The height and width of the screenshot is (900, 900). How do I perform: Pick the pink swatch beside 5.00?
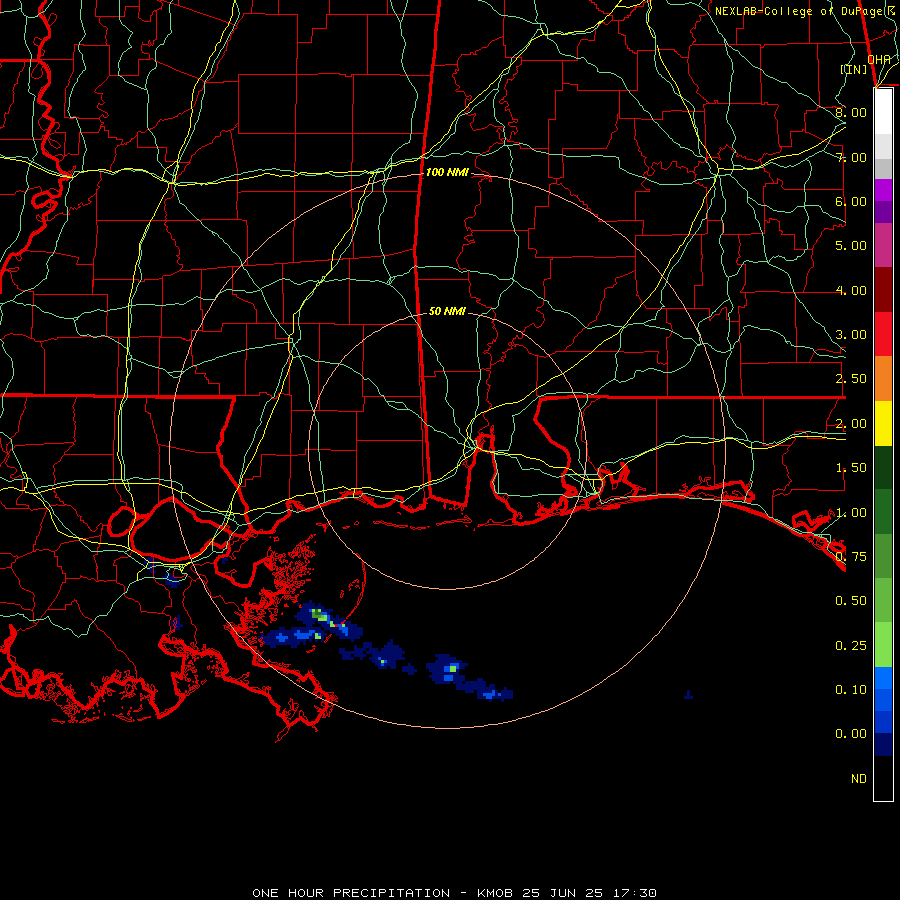tap(883, 245)
